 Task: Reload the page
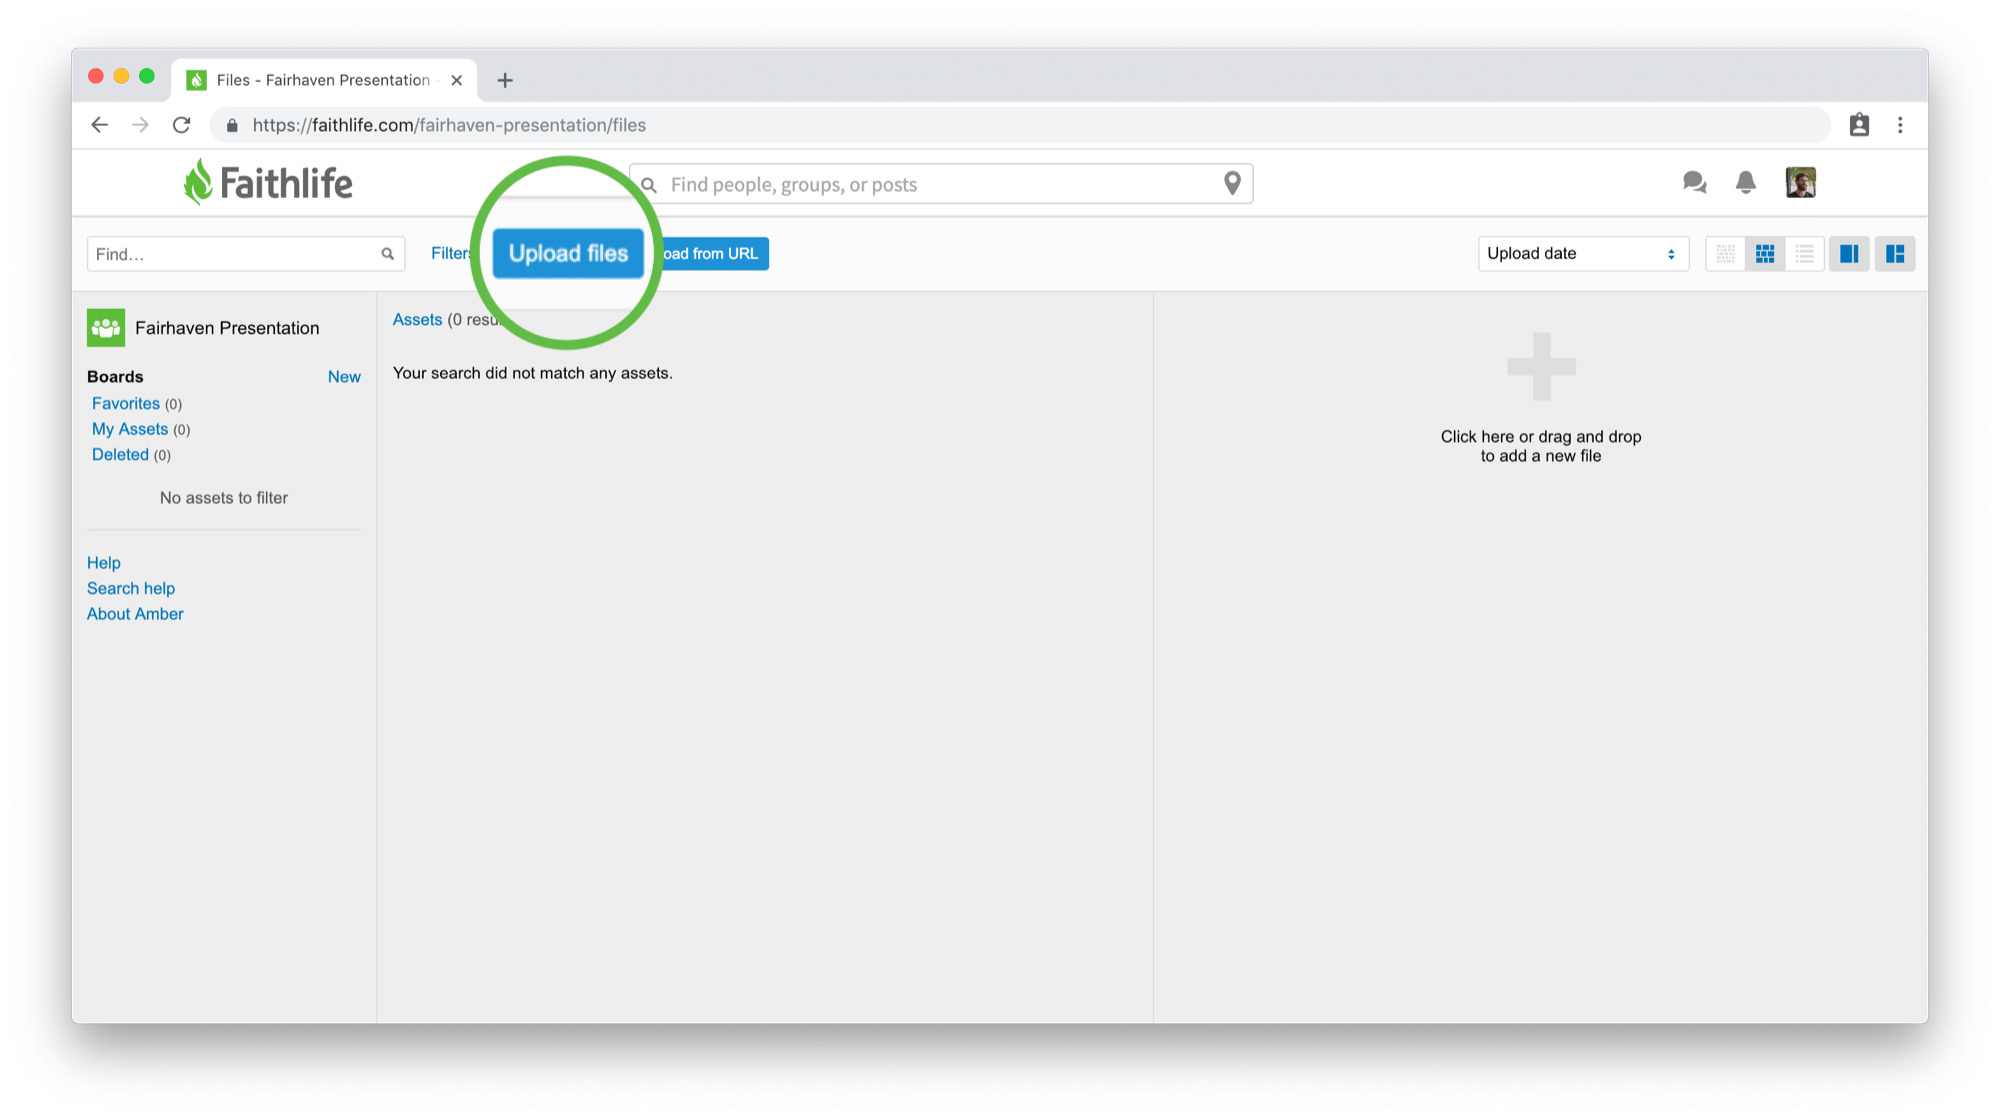181,125
